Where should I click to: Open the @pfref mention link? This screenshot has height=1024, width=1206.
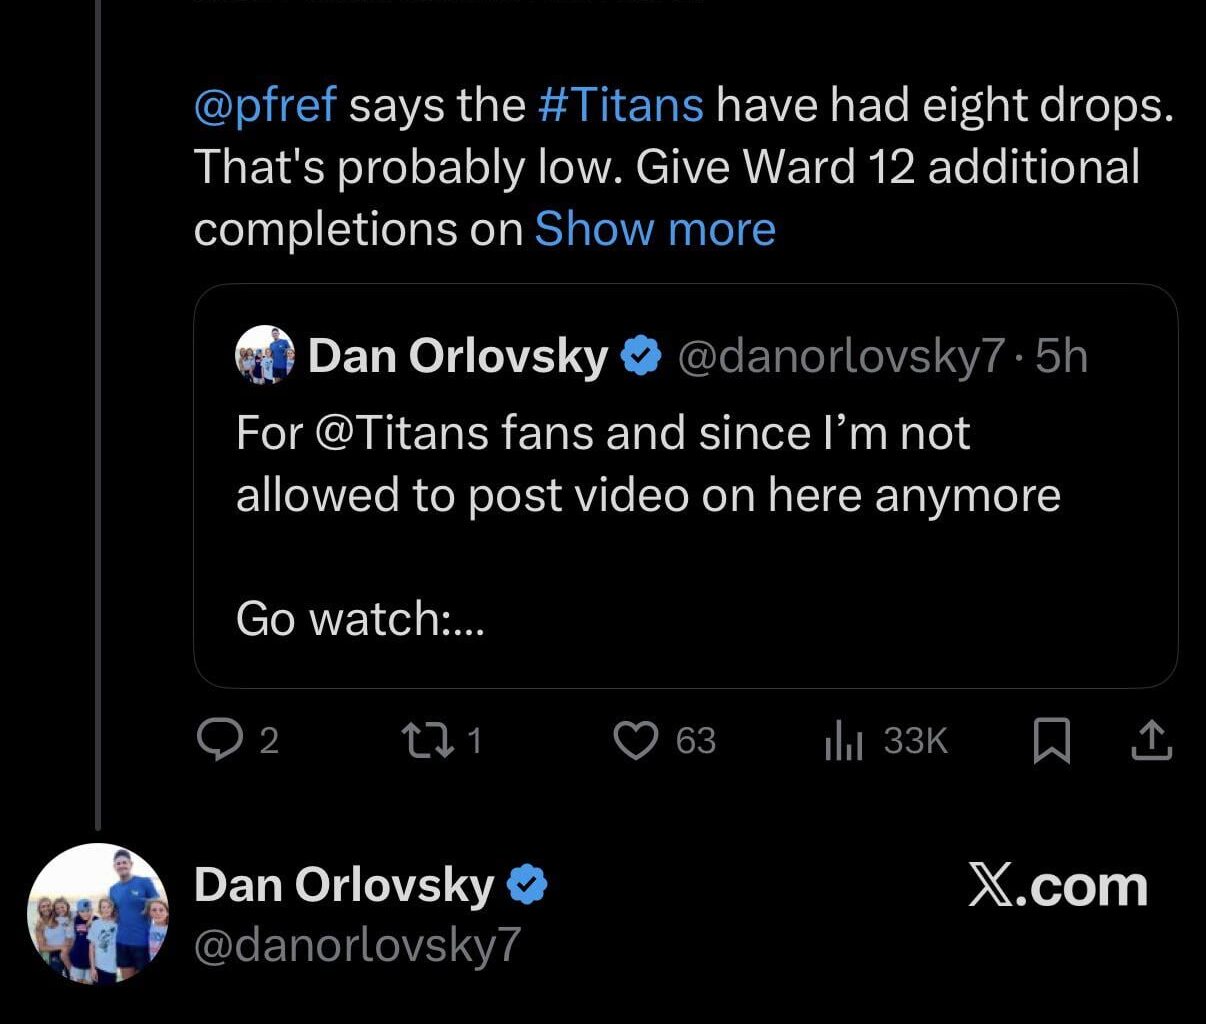pos(265,105)
